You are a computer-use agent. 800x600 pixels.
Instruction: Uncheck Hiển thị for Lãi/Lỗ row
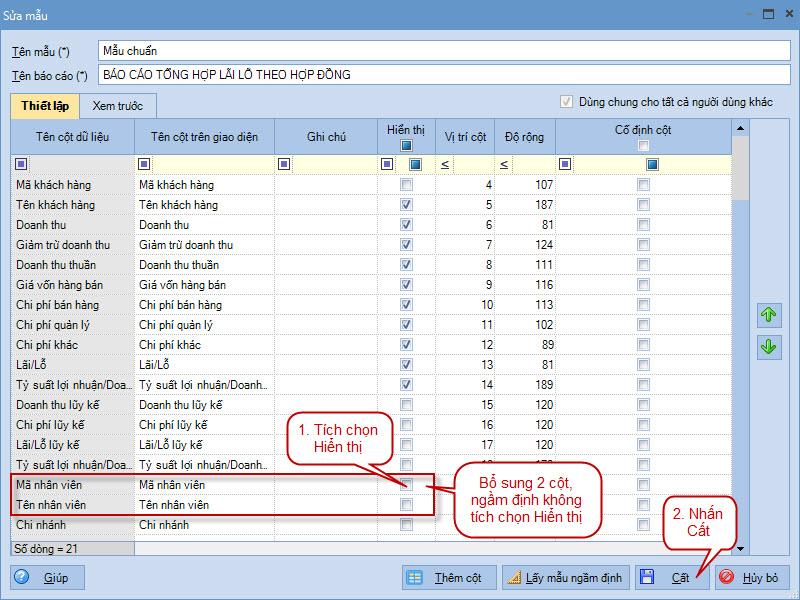(x=406, y=365)
